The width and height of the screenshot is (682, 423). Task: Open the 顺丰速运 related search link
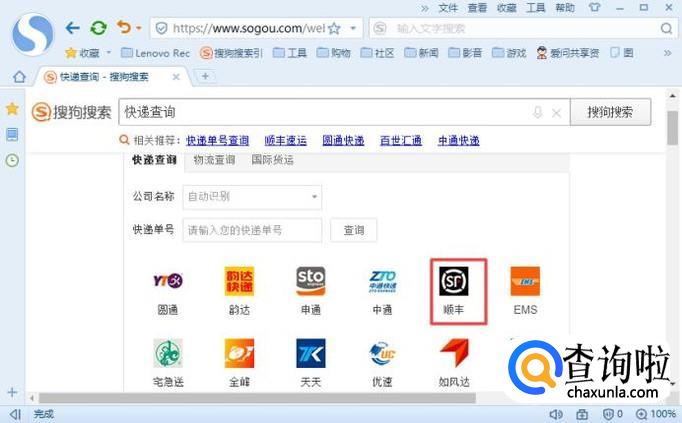point(285,141)
